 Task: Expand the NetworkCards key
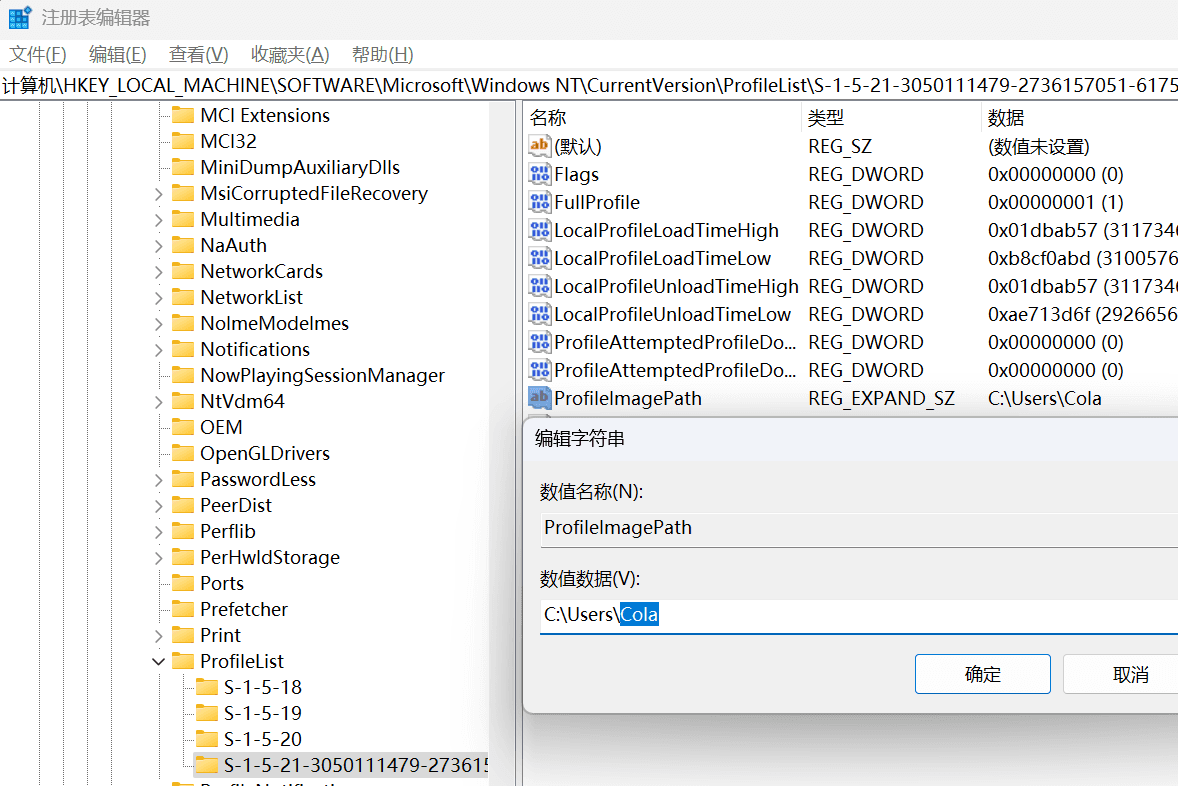coord(159,272)
